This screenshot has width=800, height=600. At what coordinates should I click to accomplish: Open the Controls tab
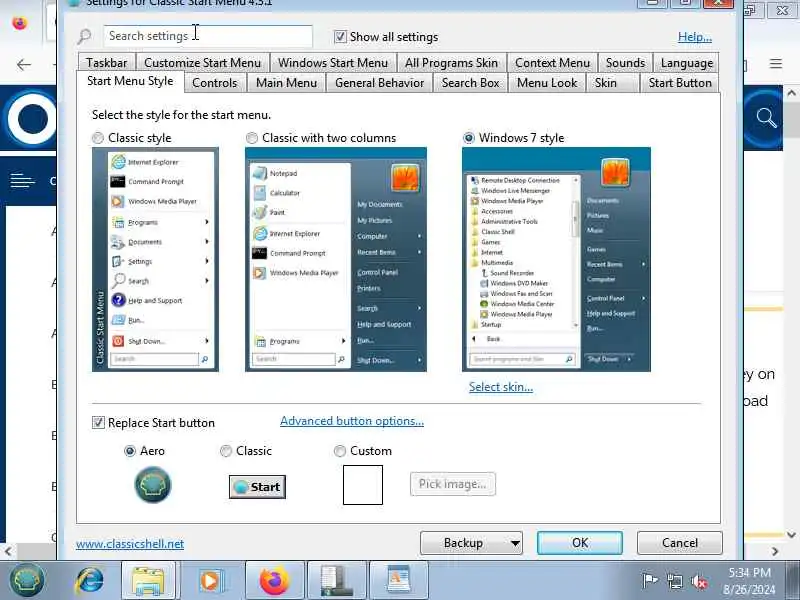click(x=214, y=83)
